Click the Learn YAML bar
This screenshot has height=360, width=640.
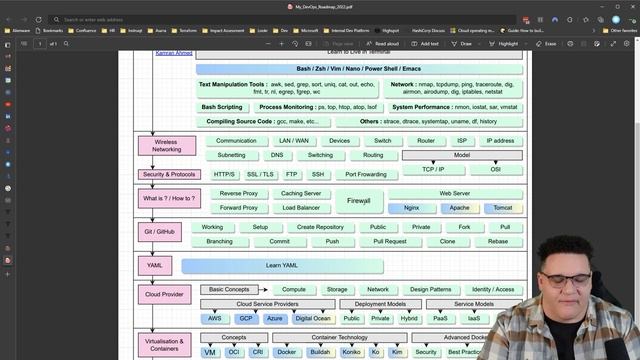point(282,265)
